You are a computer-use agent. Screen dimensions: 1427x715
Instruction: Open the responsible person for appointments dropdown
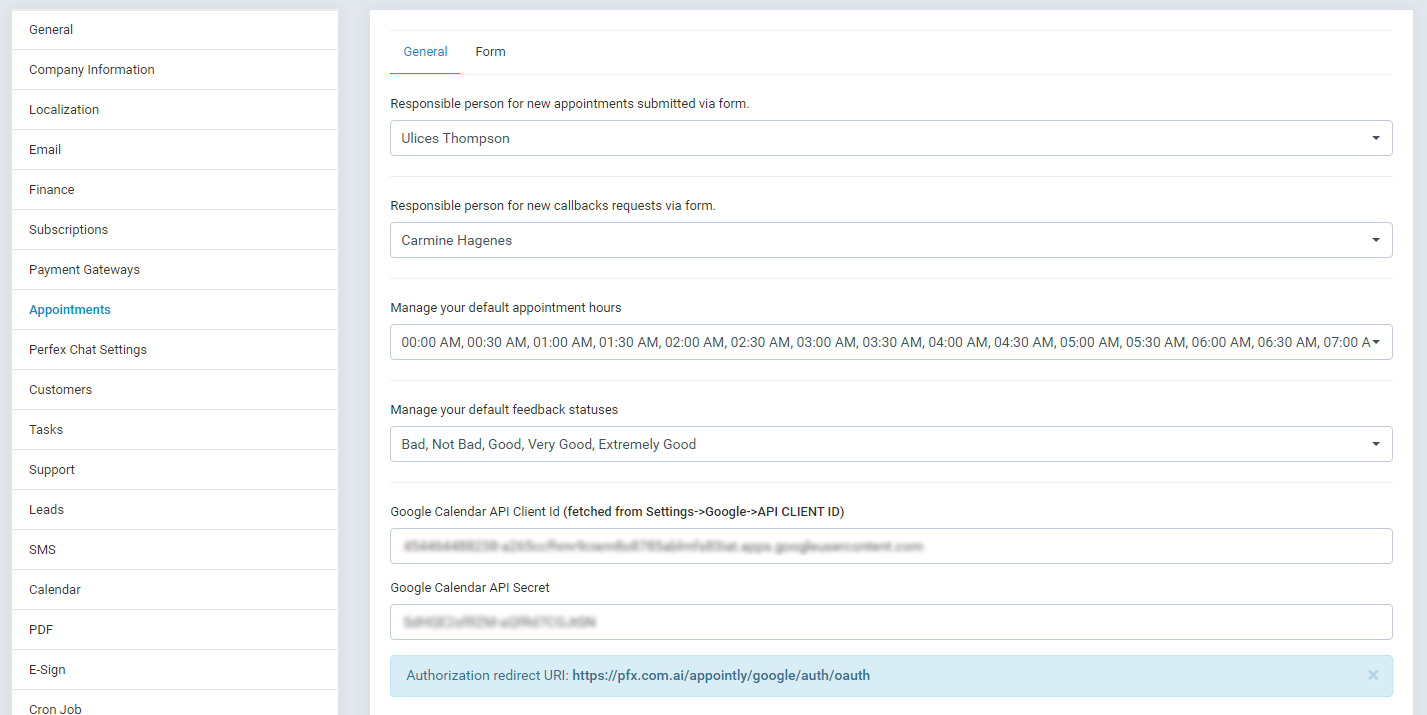(x=890, y=138)
